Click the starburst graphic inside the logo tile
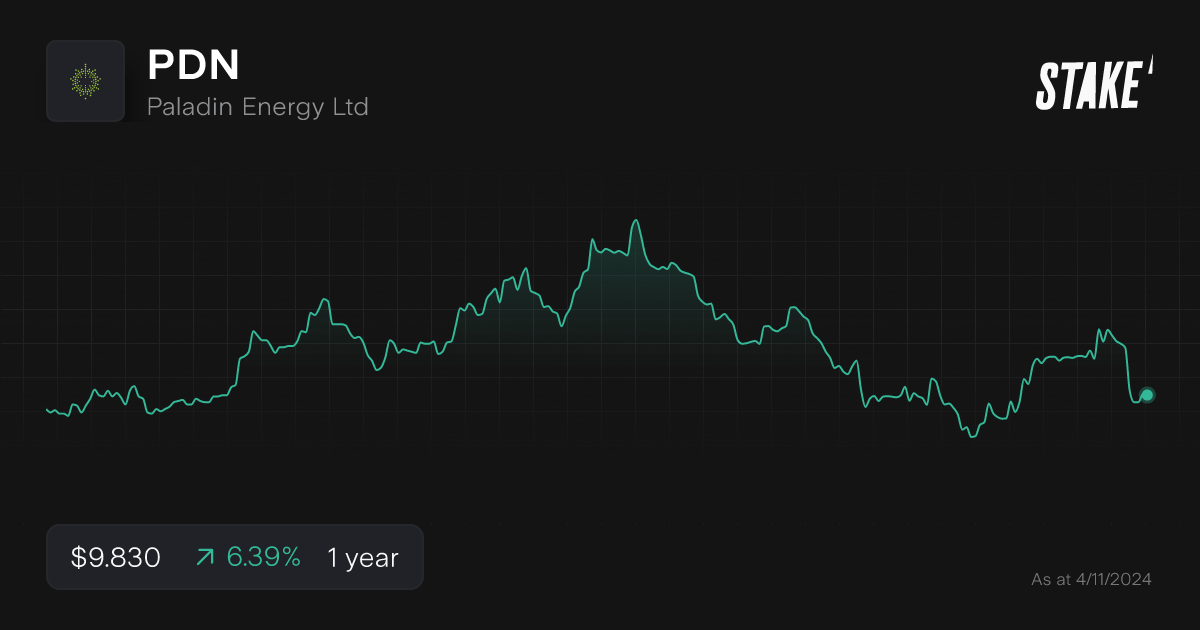 (86, 81)
